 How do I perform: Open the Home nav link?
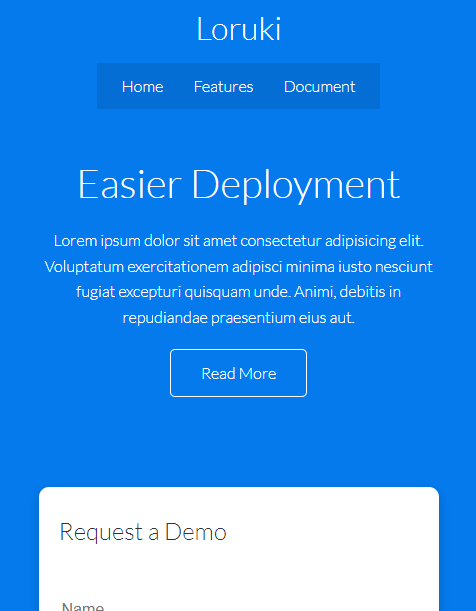pos(143,87)
